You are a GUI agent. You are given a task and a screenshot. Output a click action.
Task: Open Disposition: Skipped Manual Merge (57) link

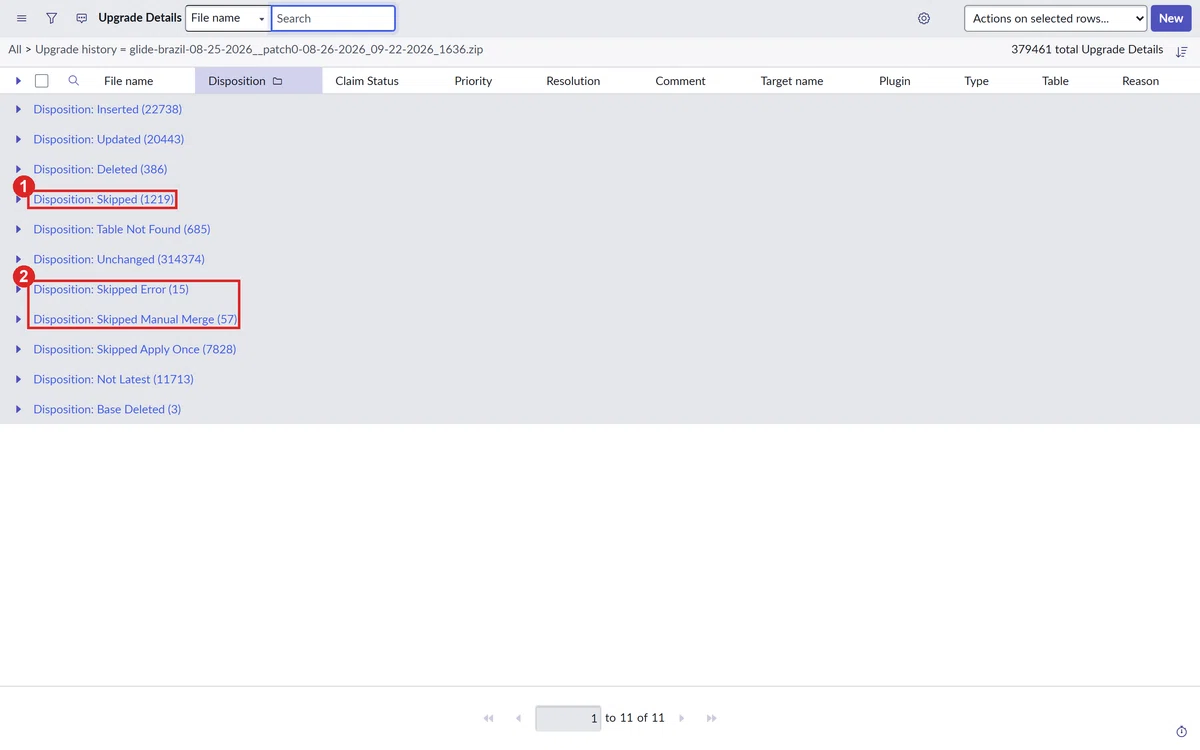tap(135, 319)
